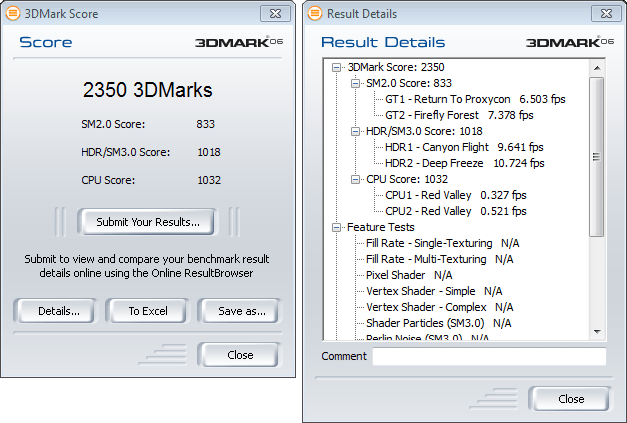Click into the Comment input field
The height and width of the screenshot is (423, 627).
[489, 356]
